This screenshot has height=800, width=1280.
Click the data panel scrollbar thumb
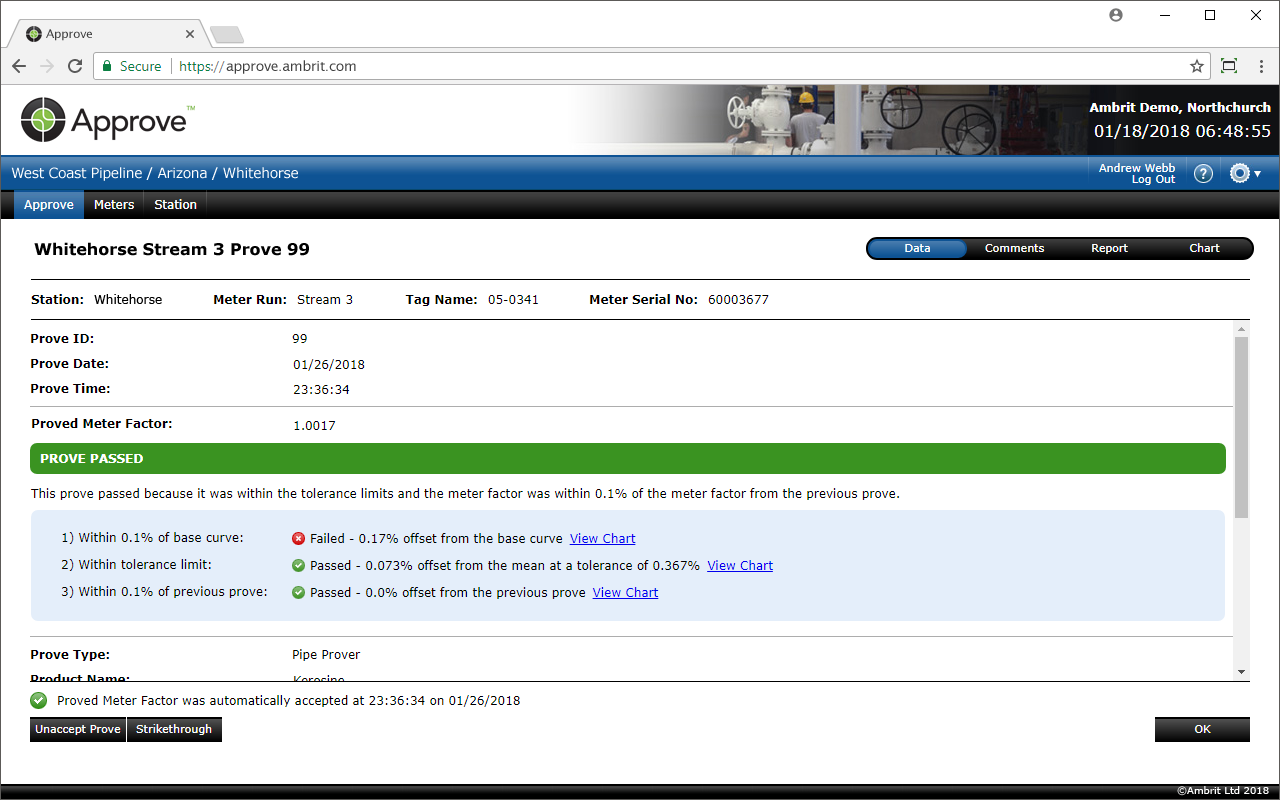click(1241, 427)
